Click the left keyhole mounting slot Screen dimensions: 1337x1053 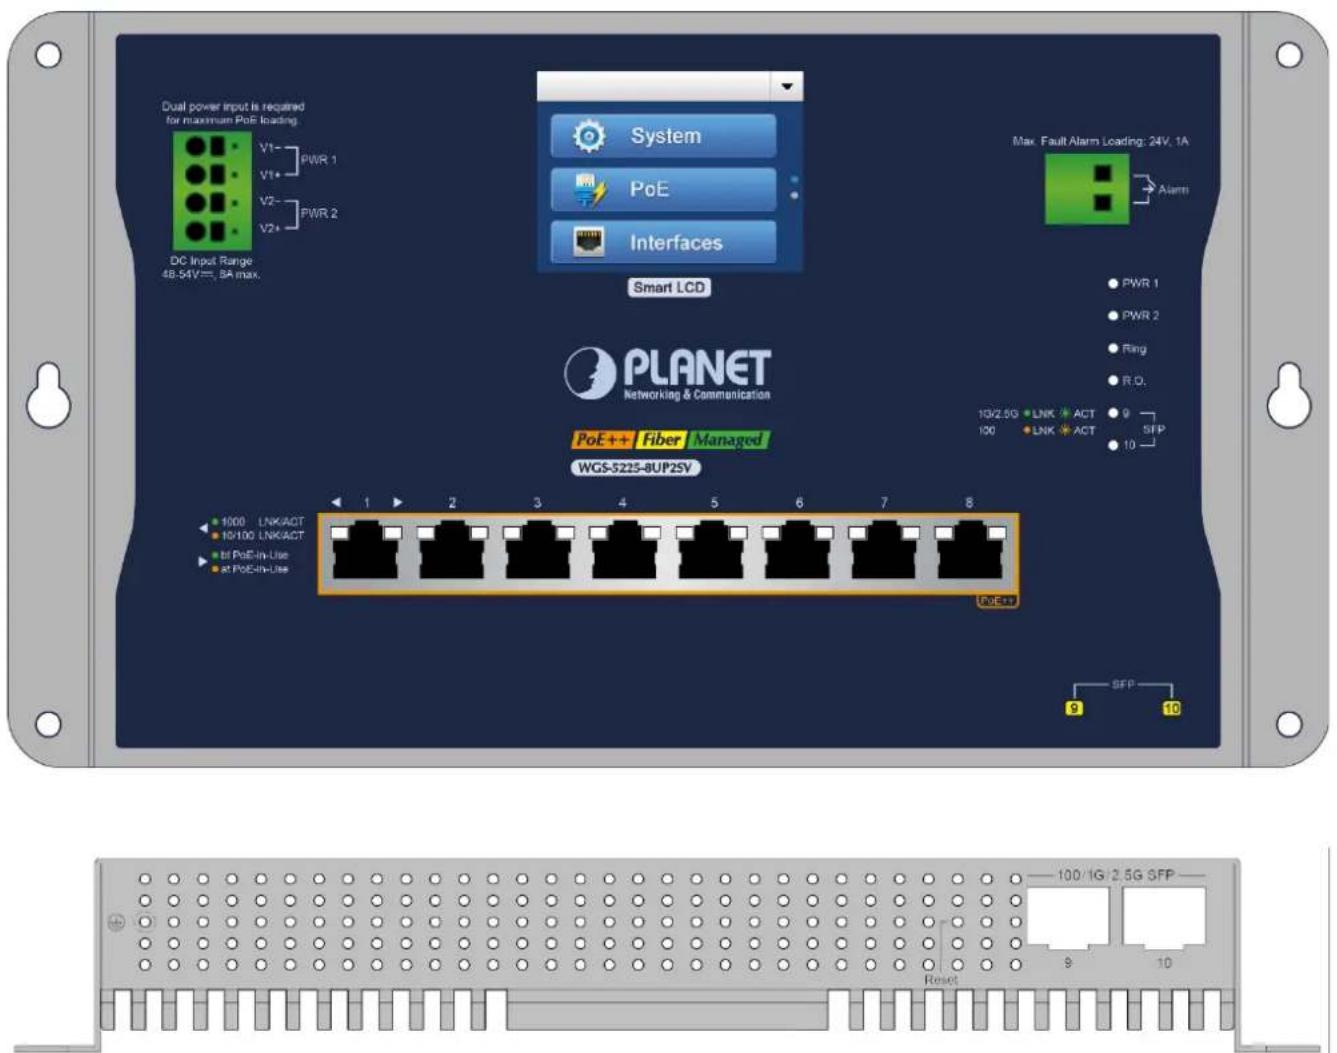(x=48, y=396)
